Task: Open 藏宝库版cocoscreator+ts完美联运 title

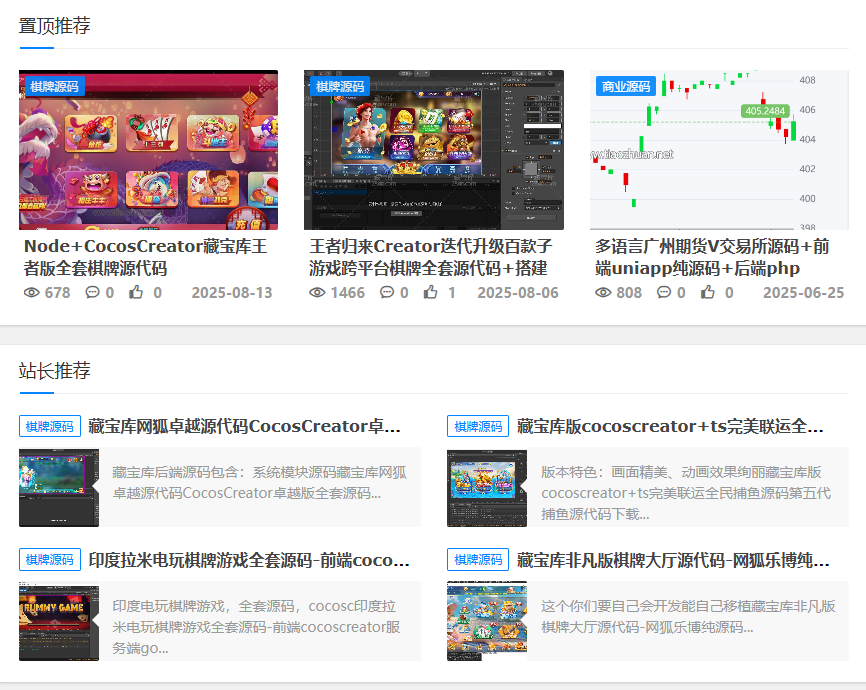Action: (x=670, y=426)
